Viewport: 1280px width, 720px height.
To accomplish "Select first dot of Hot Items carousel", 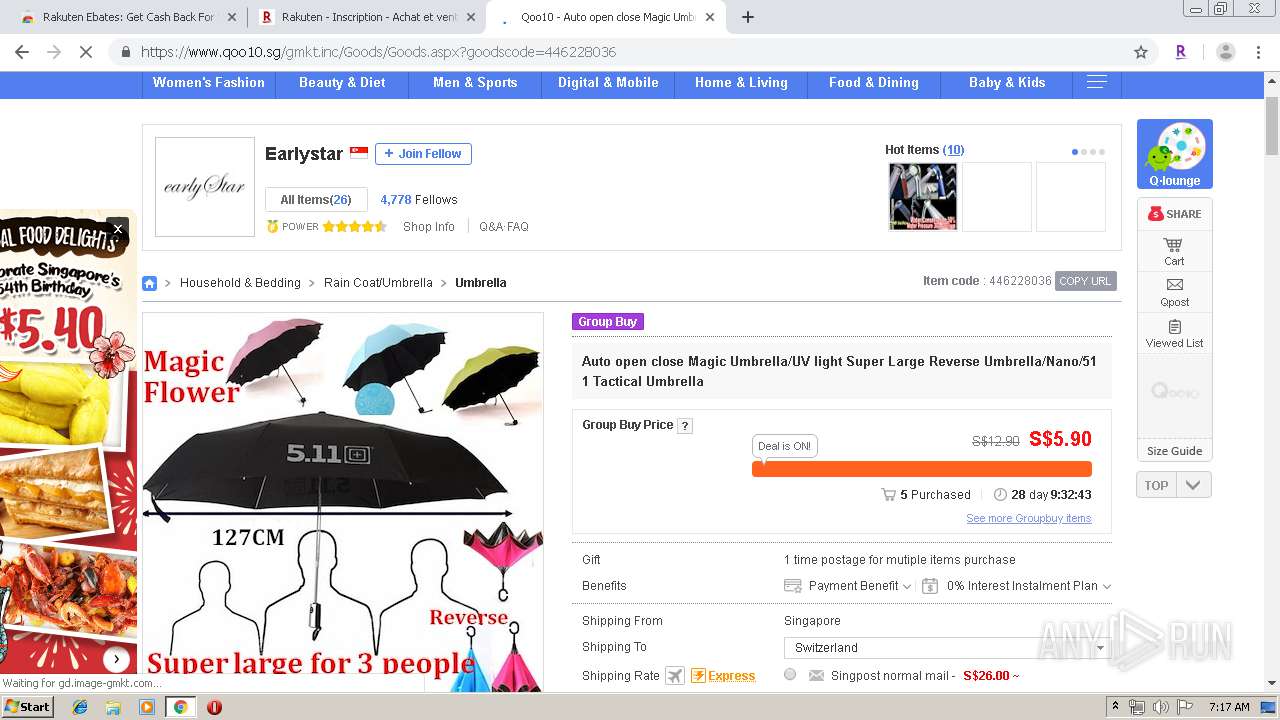I will (x=1075, y=152).
